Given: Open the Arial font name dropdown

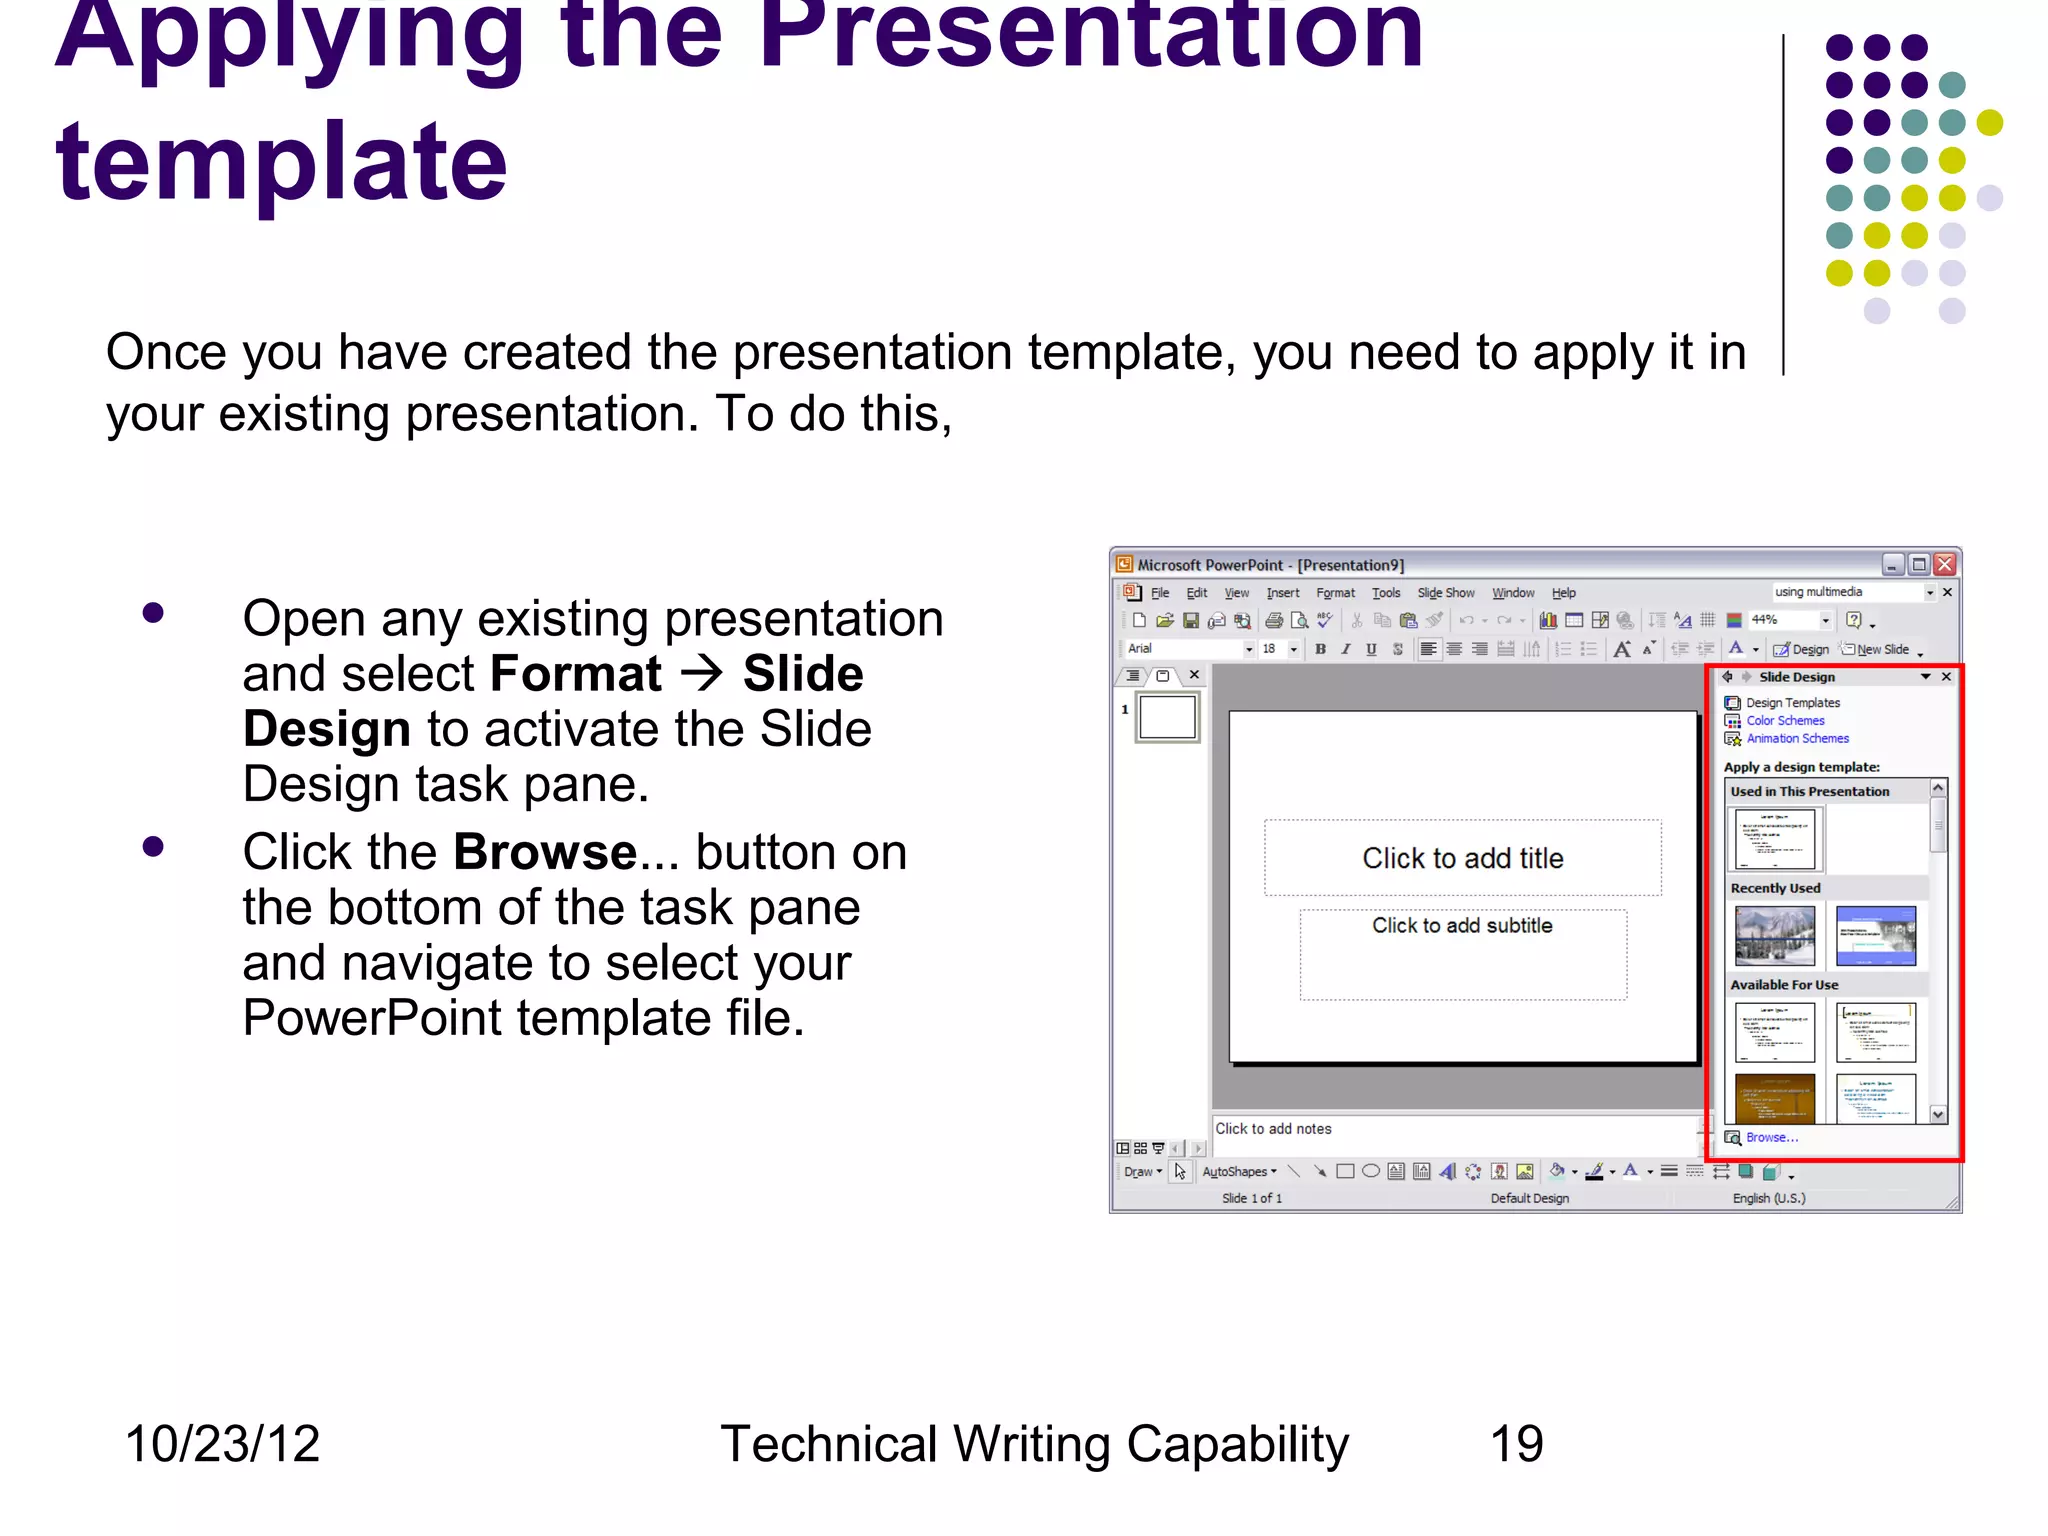Looking at the screenshot, I should tap(1248, 649).
